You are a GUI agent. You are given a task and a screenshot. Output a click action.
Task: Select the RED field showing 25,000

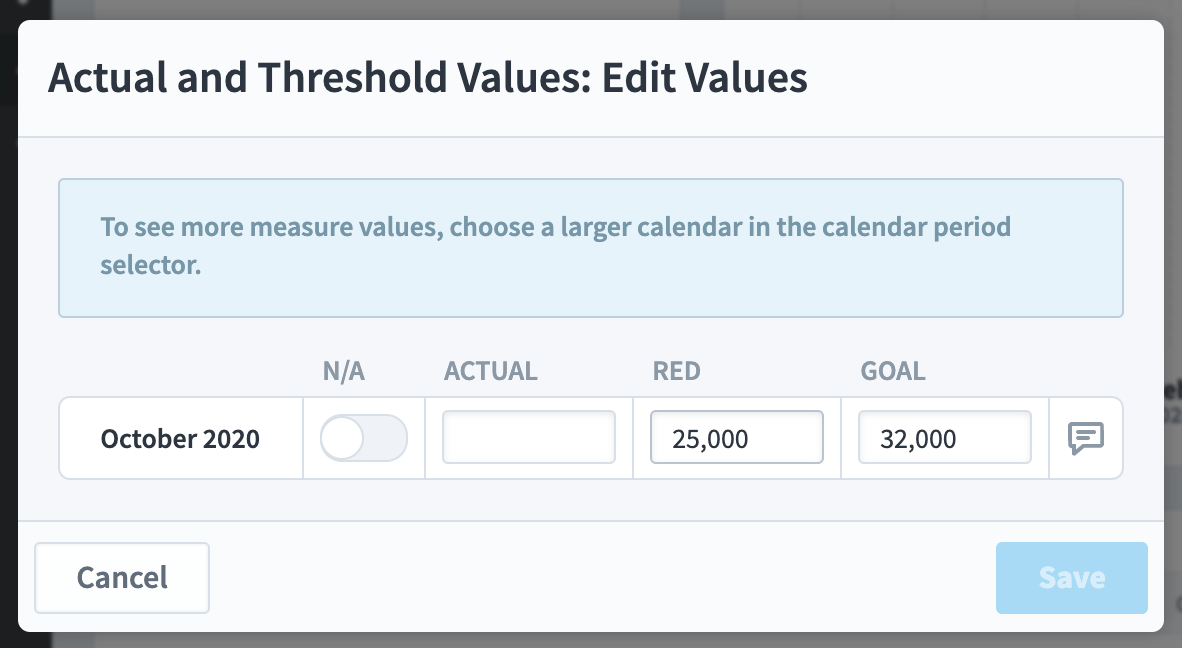[x=736, y=437]
